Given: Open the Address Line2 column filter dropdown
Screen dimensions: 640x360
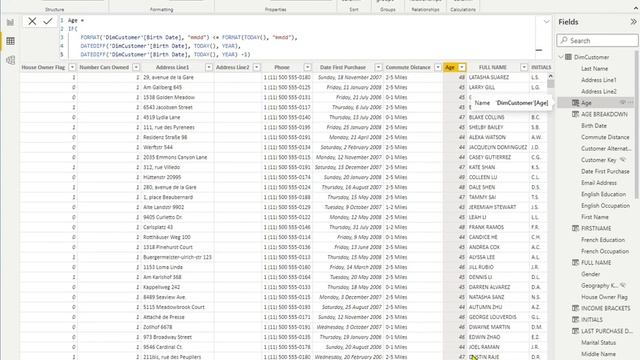Looking at the screenshot, I should point(256,67).
